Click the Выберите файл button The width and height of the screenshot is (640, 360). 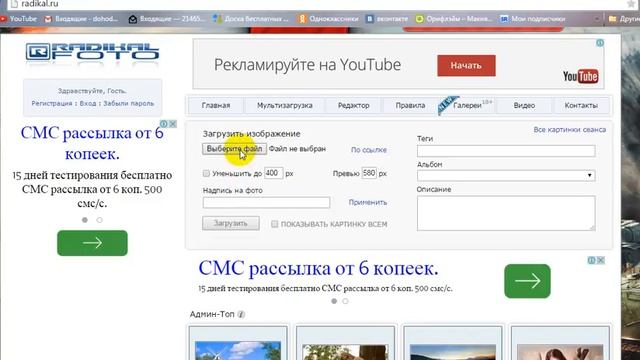point(234,149)
